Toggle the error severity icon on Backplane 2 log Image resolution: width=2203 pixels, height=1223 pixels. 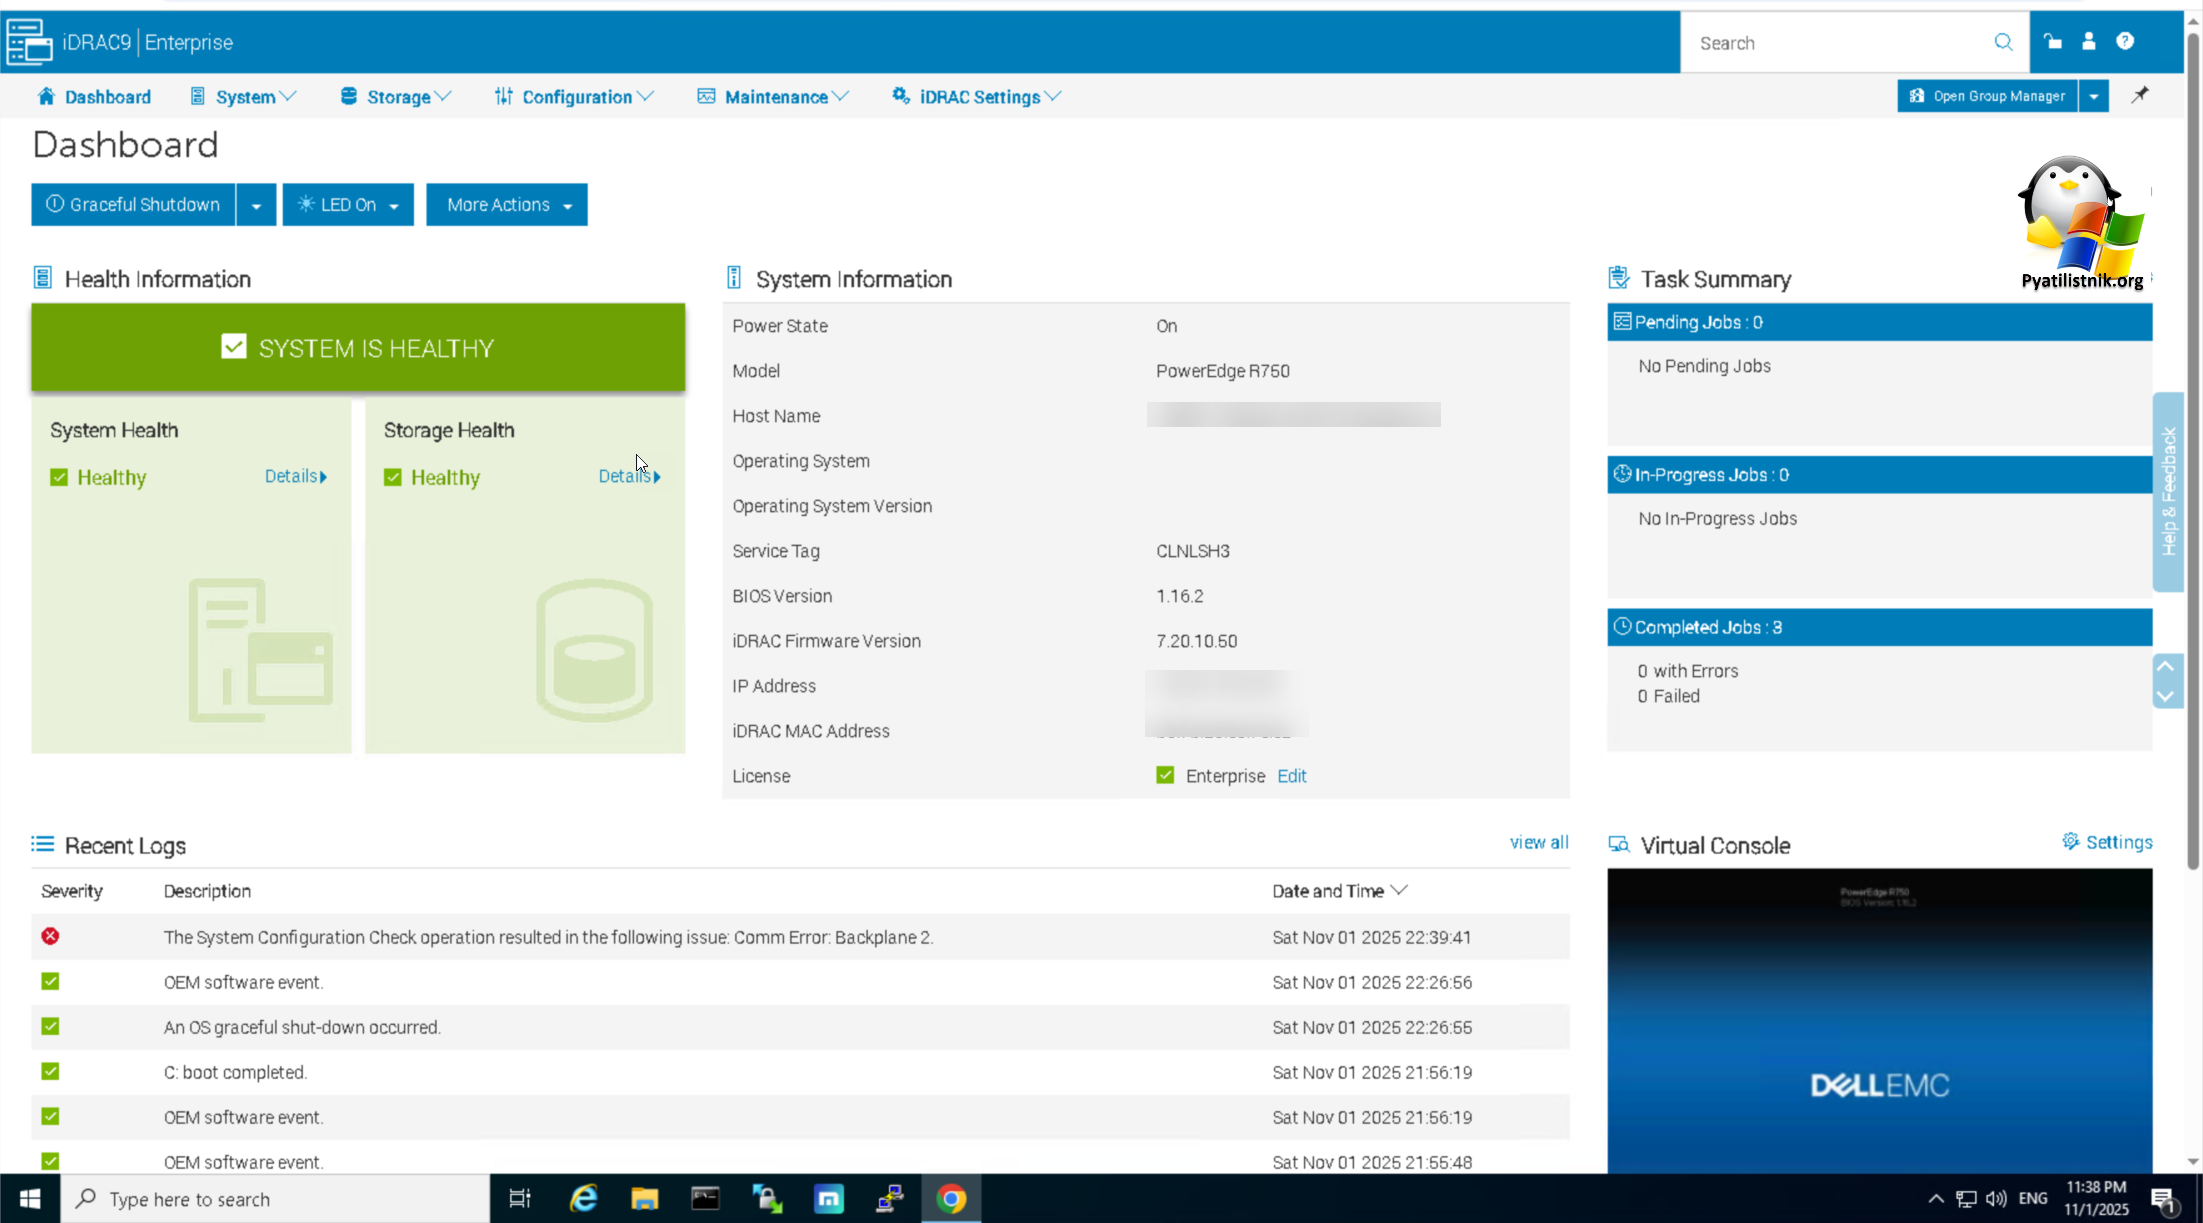click(50, 936)
